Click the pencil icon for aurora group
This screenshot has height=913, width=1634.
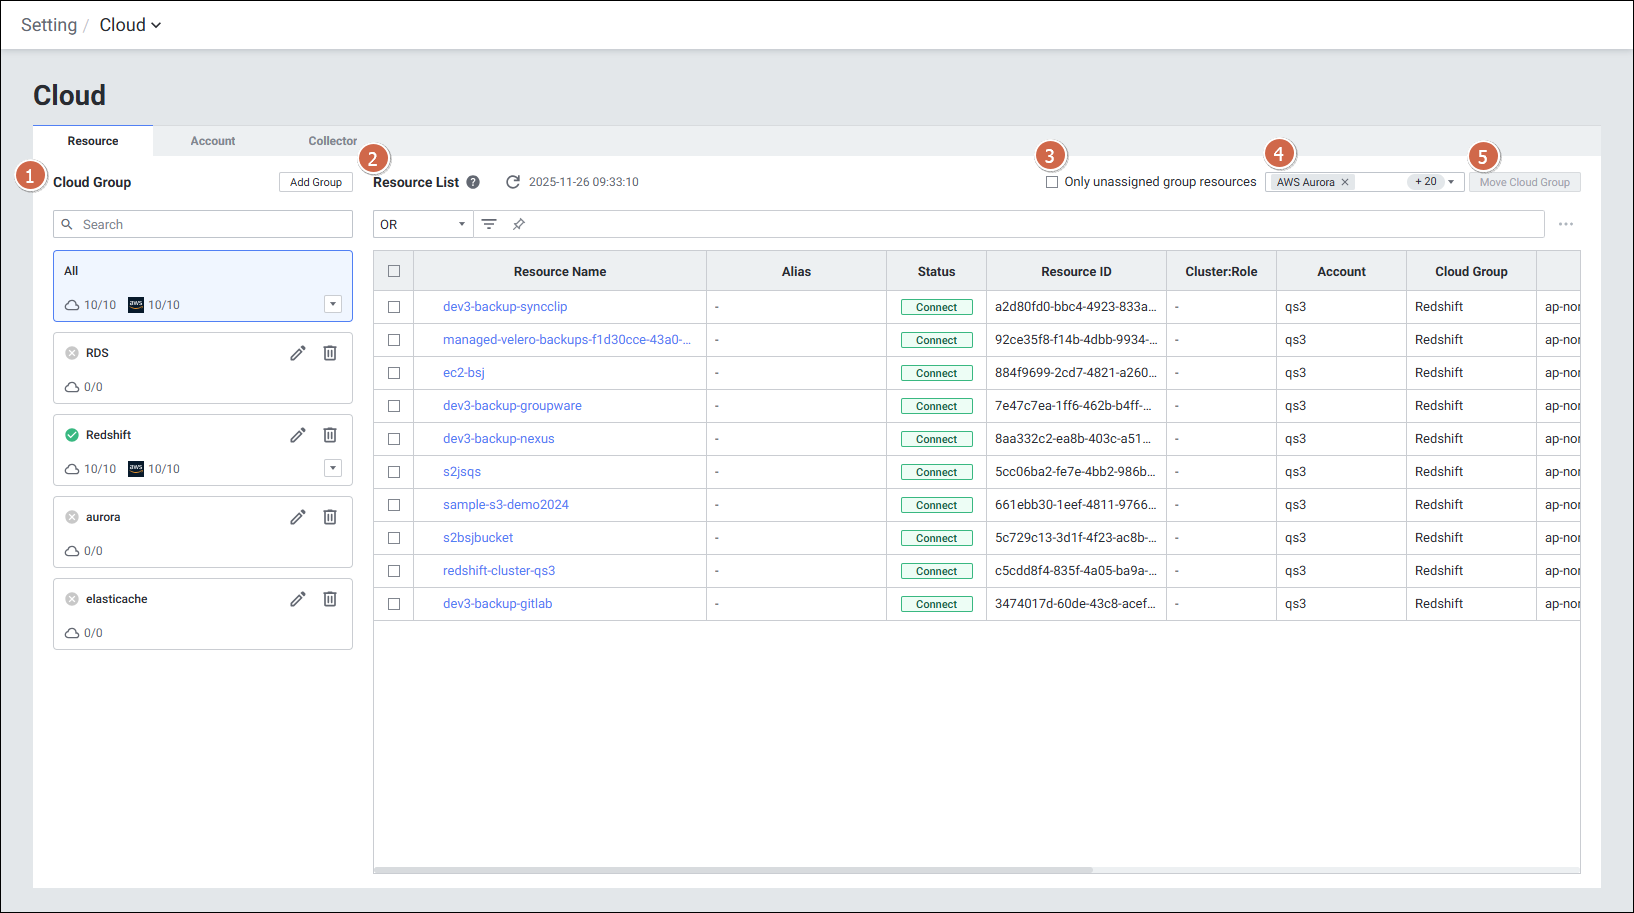pos(298,517)
